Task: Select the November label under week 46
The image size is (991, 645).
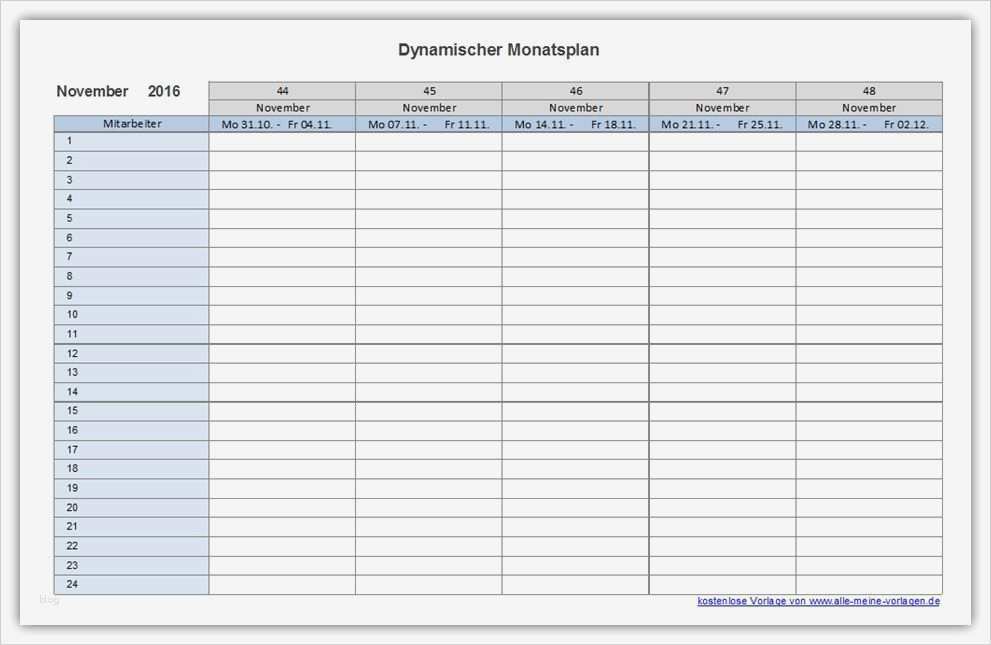Action: point(575,107)
